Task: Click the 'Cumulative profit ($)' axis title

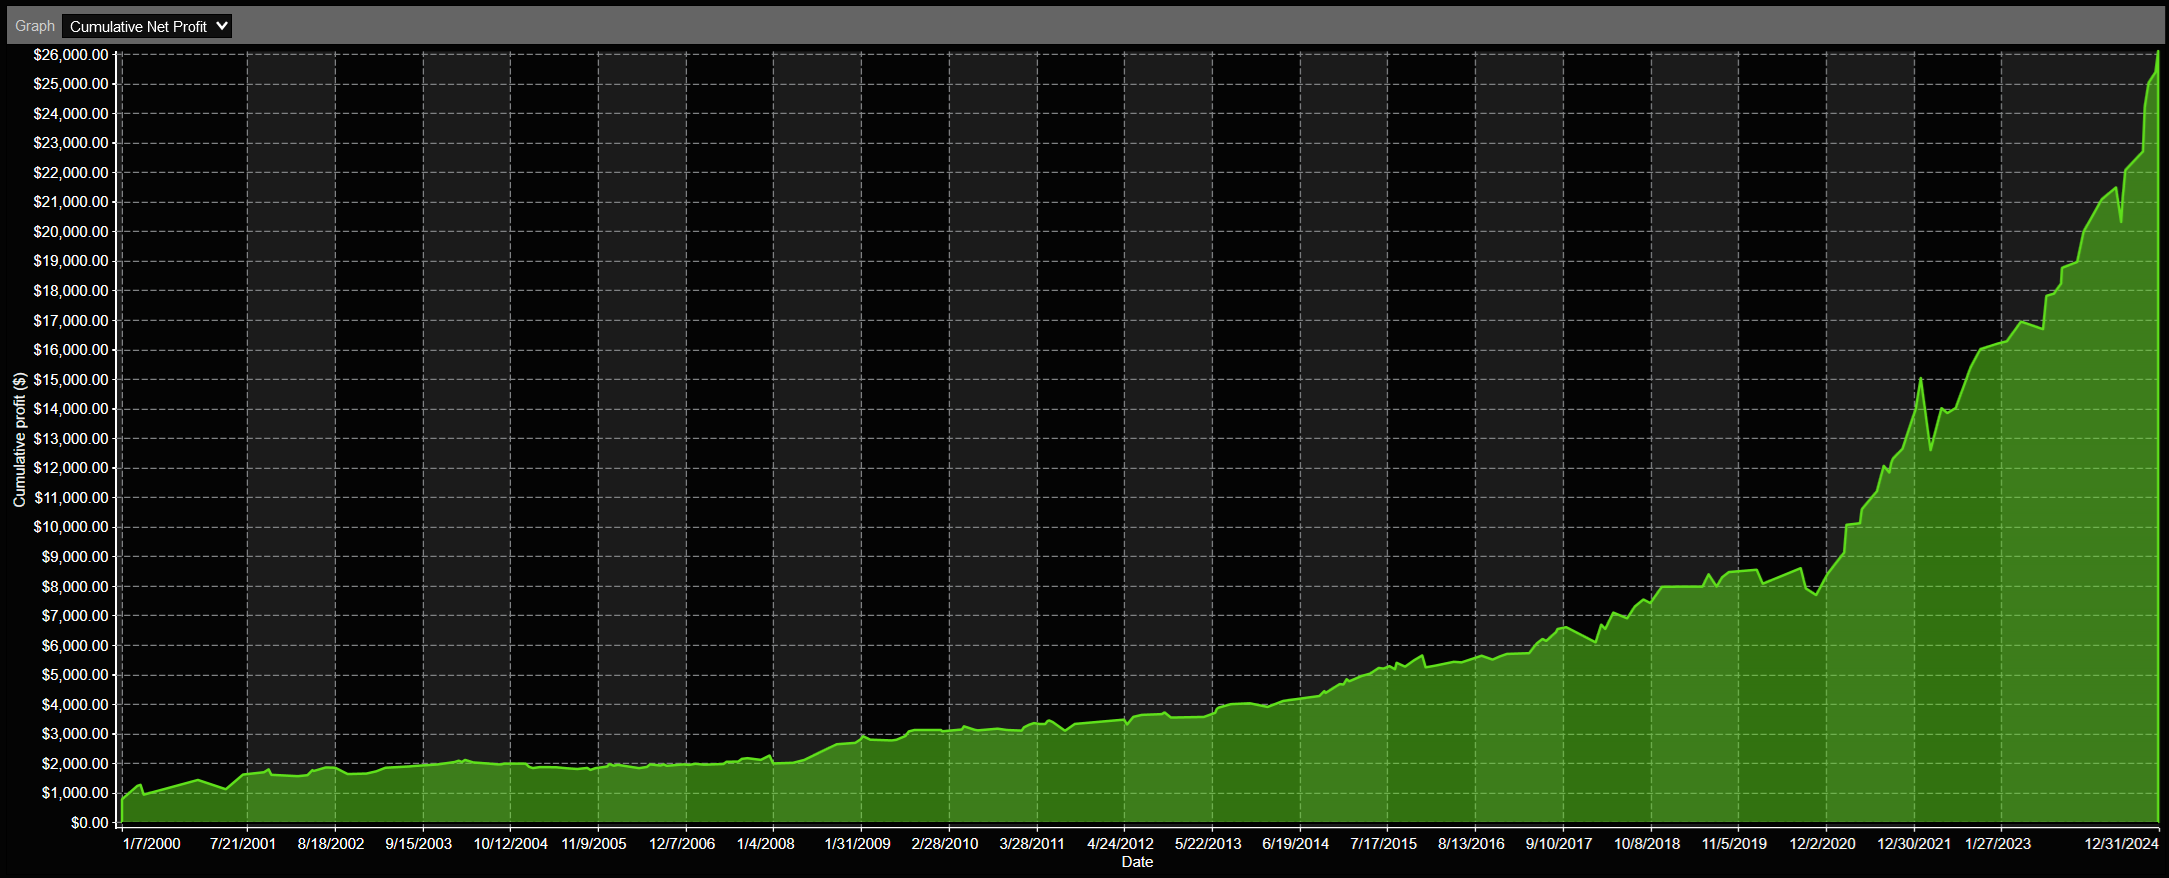Action: [19, 440]
